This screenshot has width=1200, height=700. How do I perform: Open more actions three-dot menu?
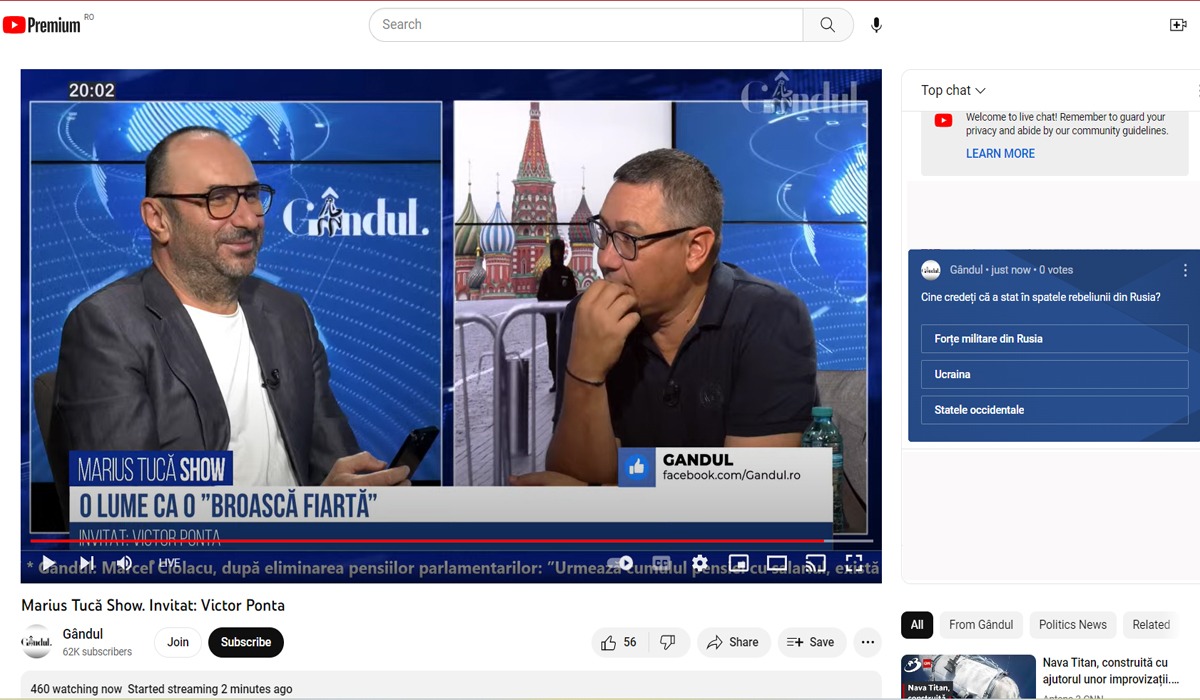pyautogui.click(x=867, y=642)
